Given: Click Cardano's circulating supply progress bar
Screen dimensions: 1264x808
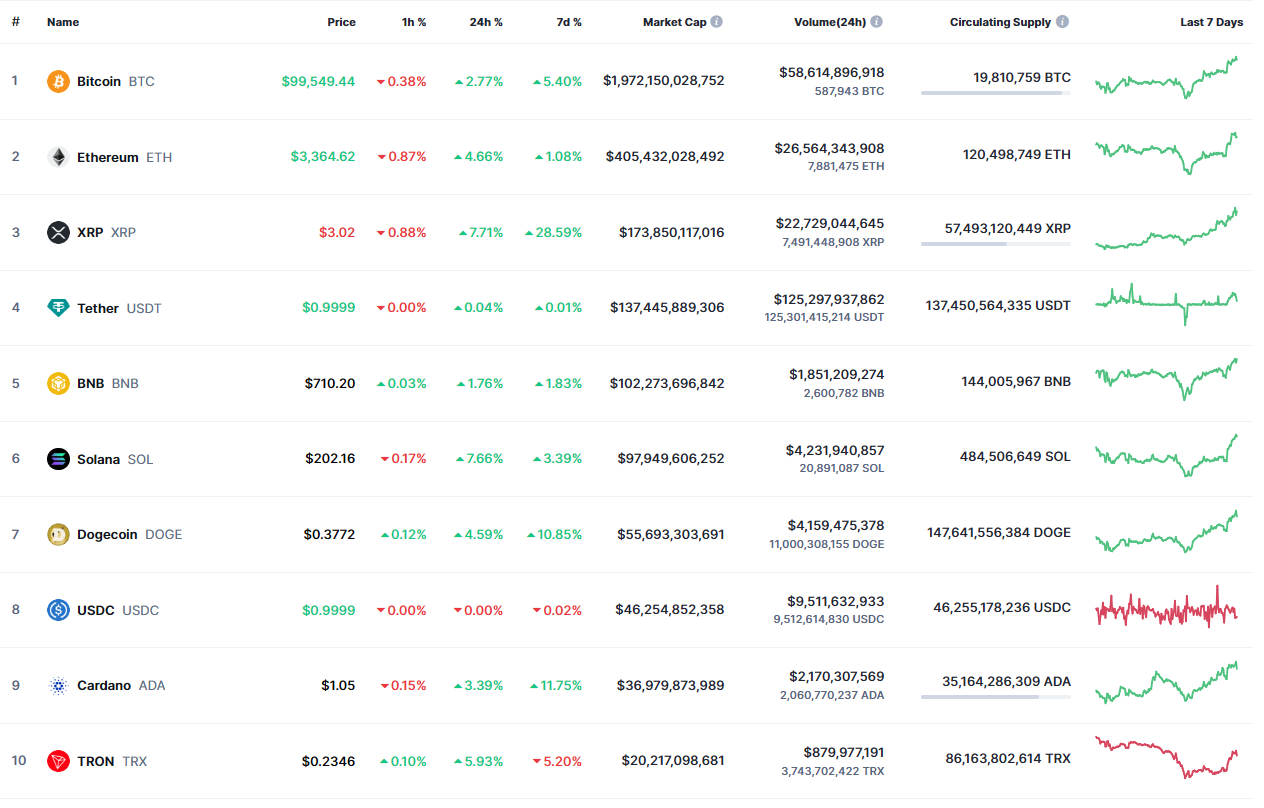Looking at the screenshot, I should click(996, 697).
